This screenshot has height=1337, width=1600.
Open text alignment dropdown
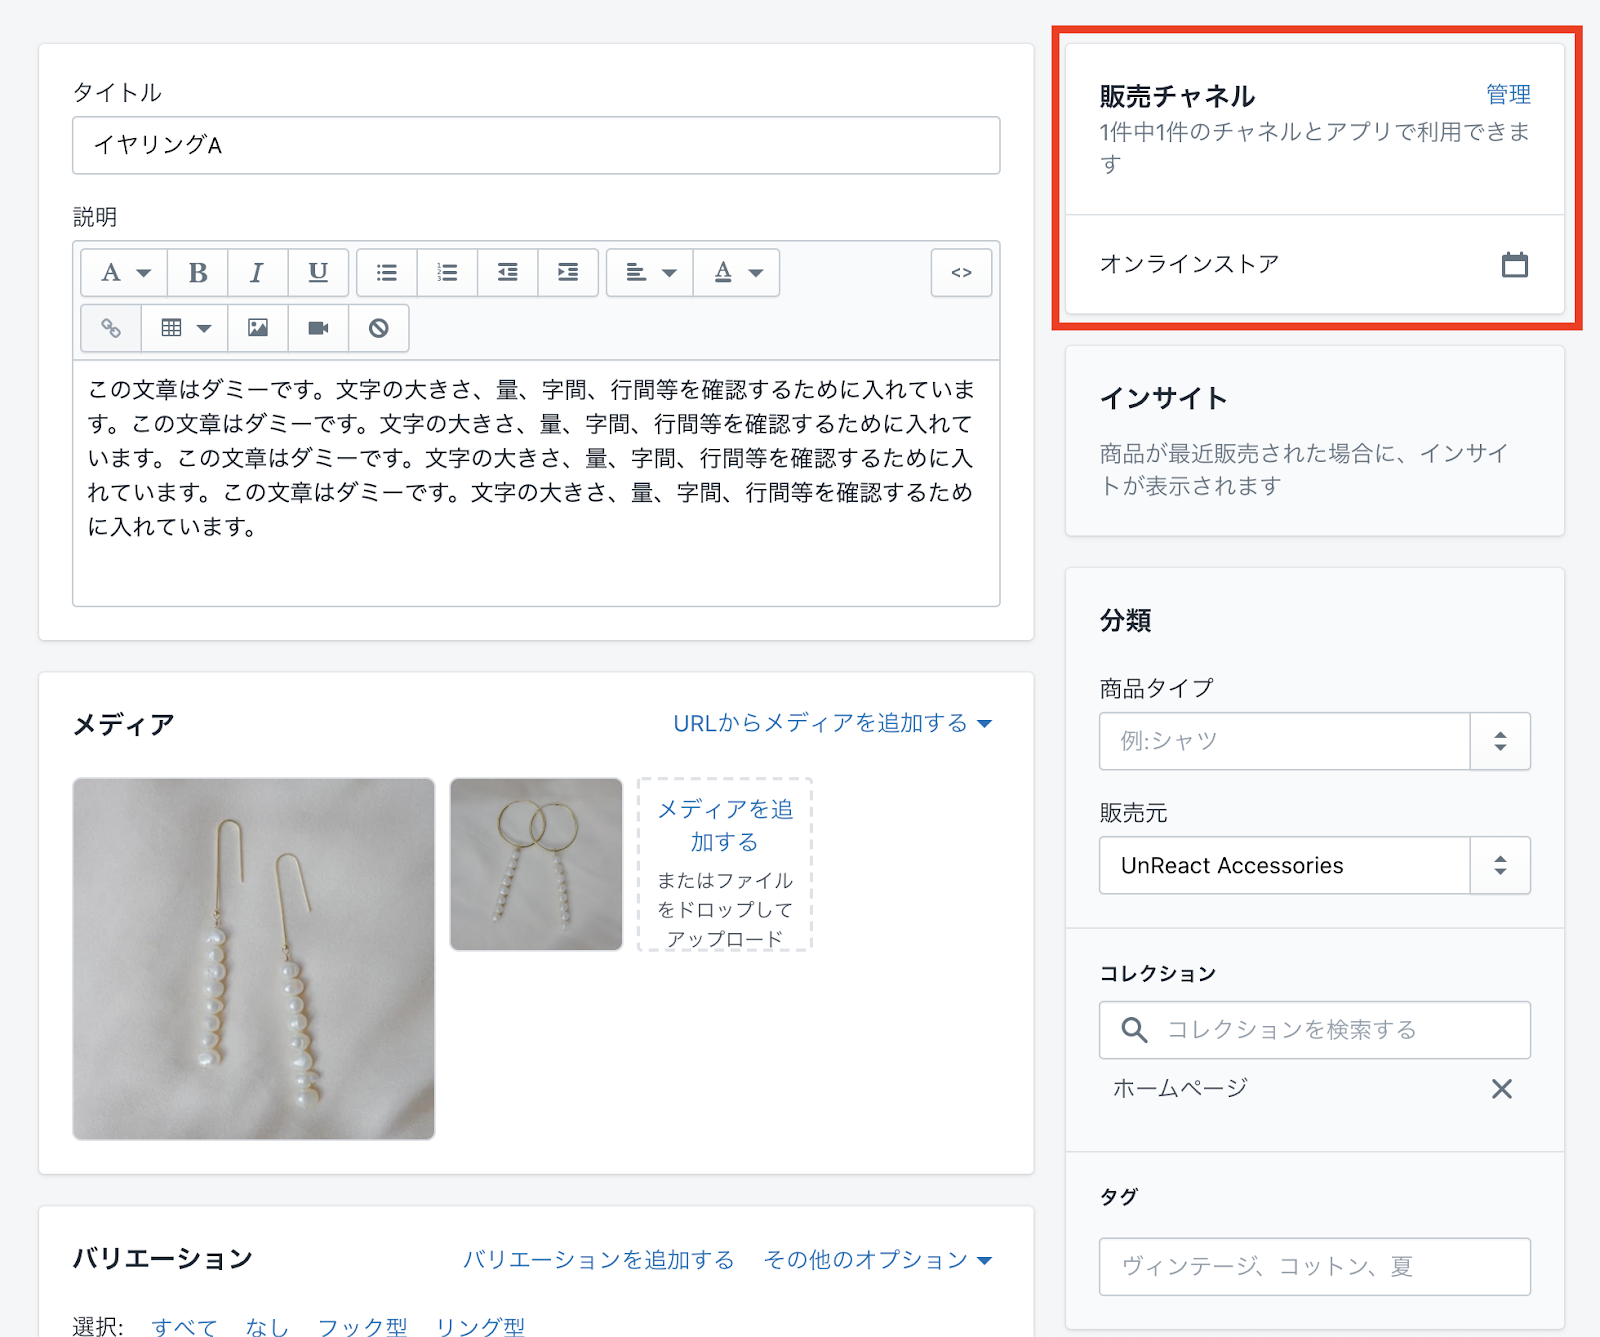point(650,273)
